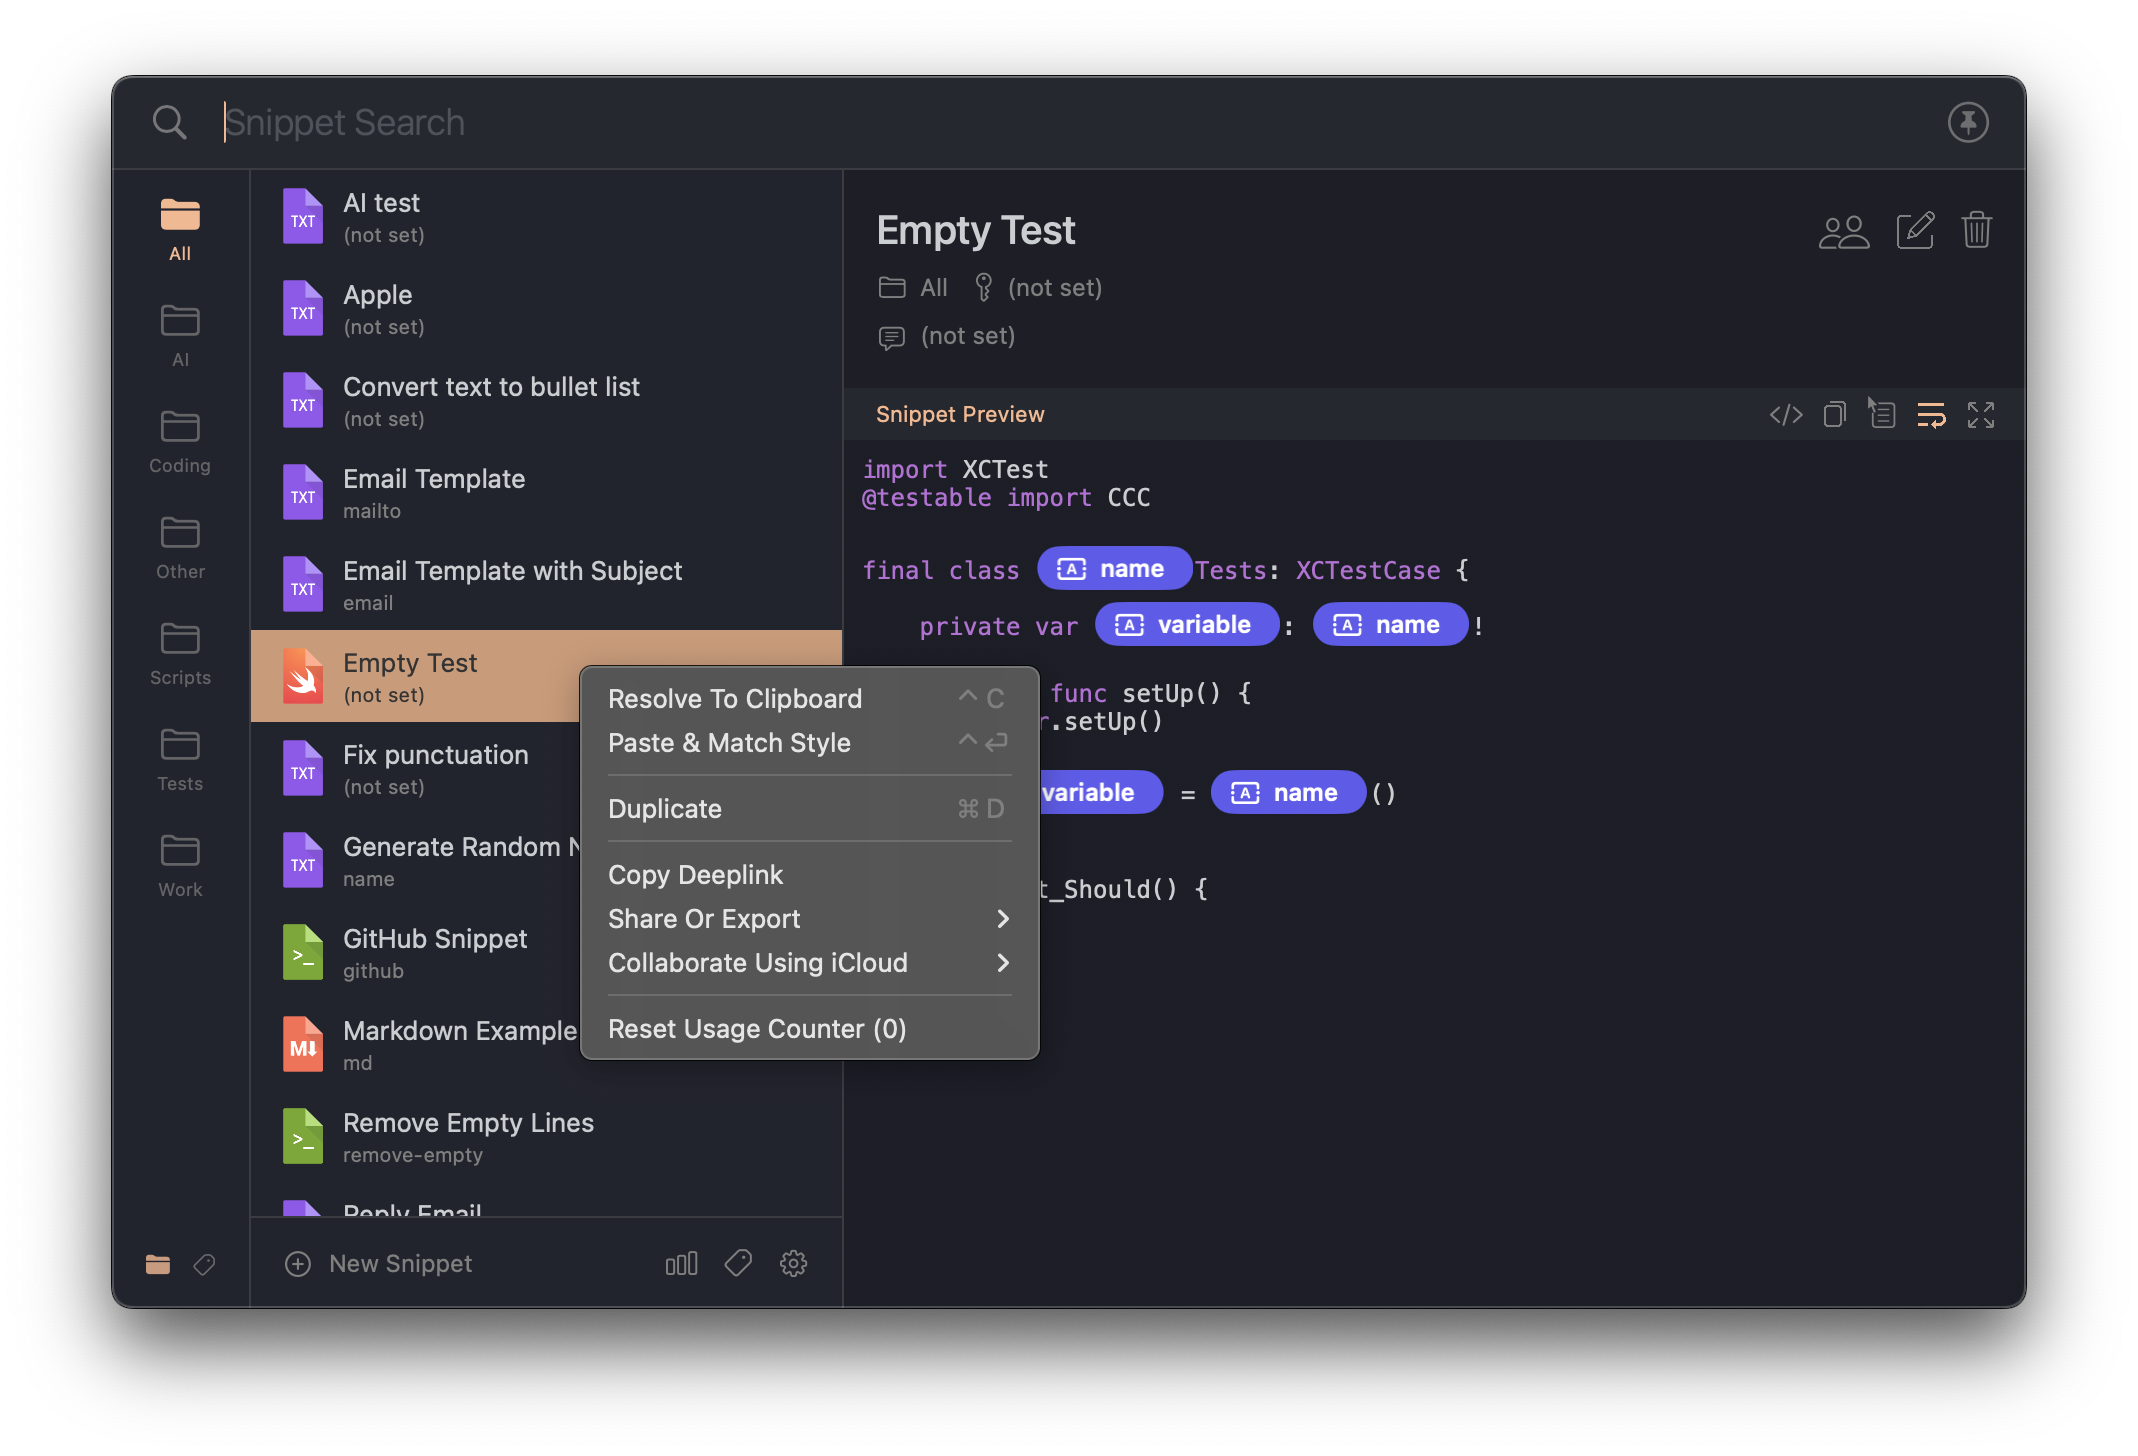Click the share icon in snippet preview toolbar
Screen dimensions: 2138x1456
pos(1881,413)
